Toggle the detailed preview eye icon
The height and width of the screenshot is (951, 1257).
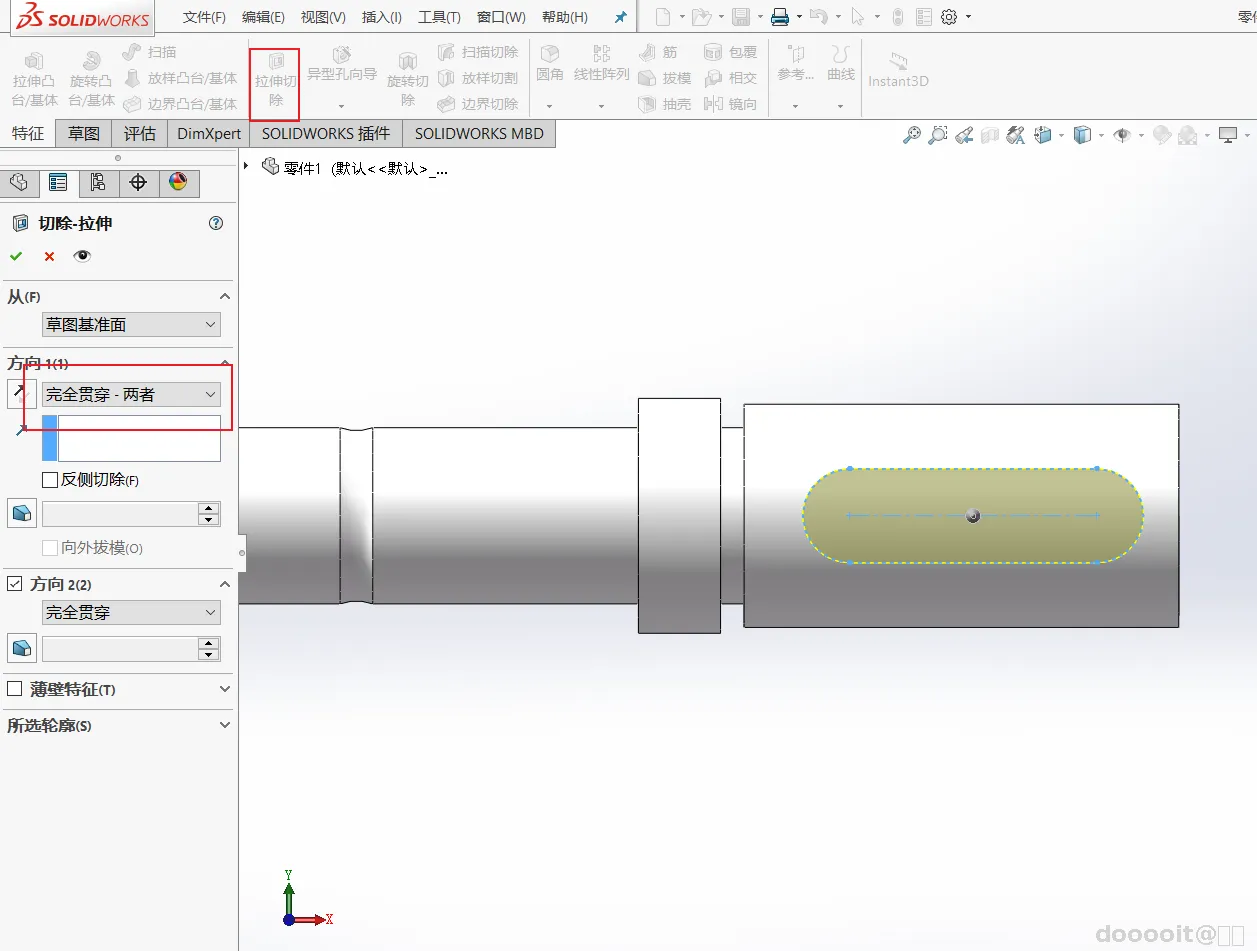tap(82, 256)
